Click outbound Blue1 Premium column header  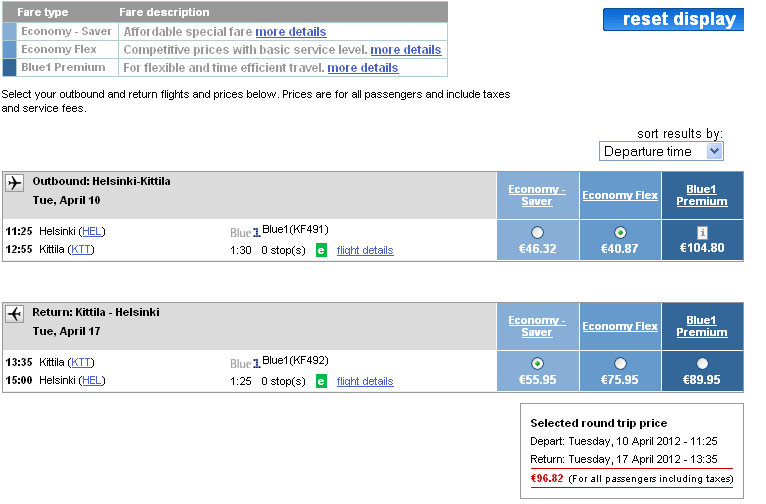[x=702, y=195]
